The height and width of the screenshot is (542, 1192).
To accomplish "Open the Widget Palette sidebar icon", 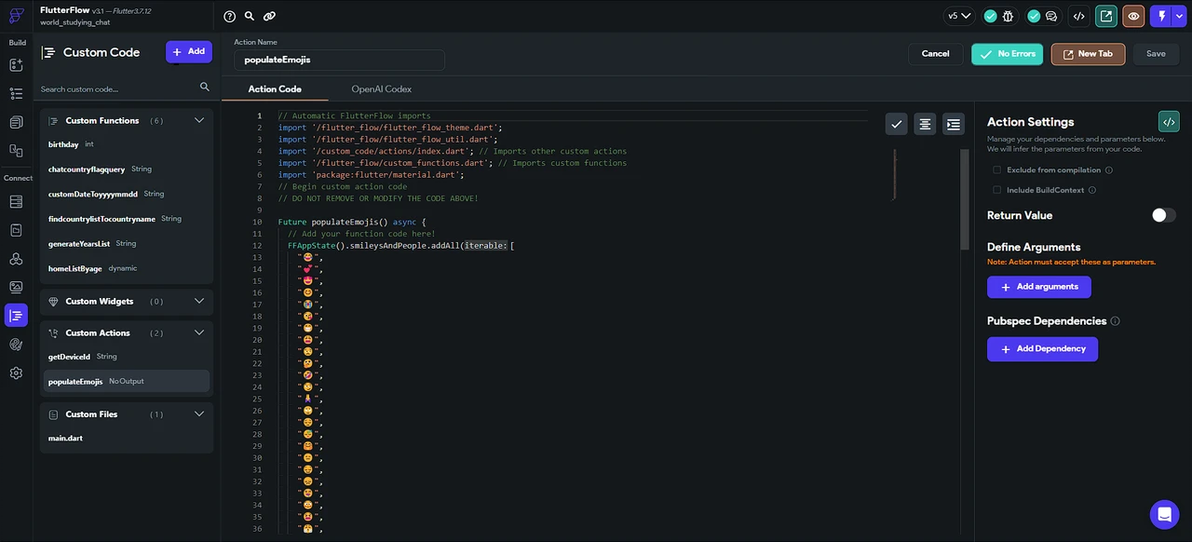I will 16,65.
